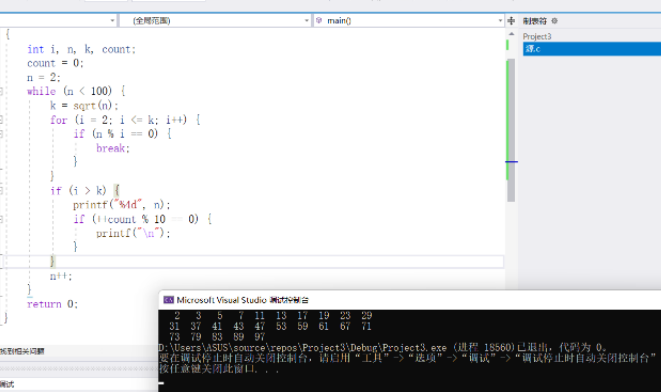Click the 'n = 2;' code line

43,78
